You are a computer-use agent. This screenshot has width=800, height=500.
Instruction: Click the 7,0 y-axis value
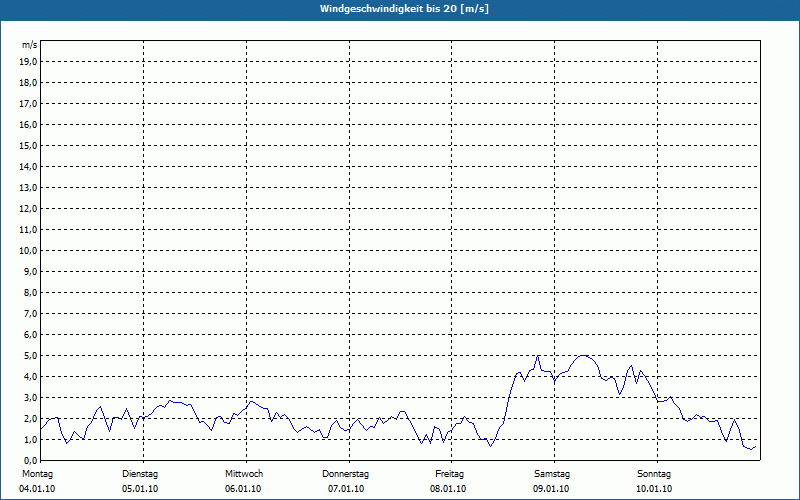(x=31, y=314)
